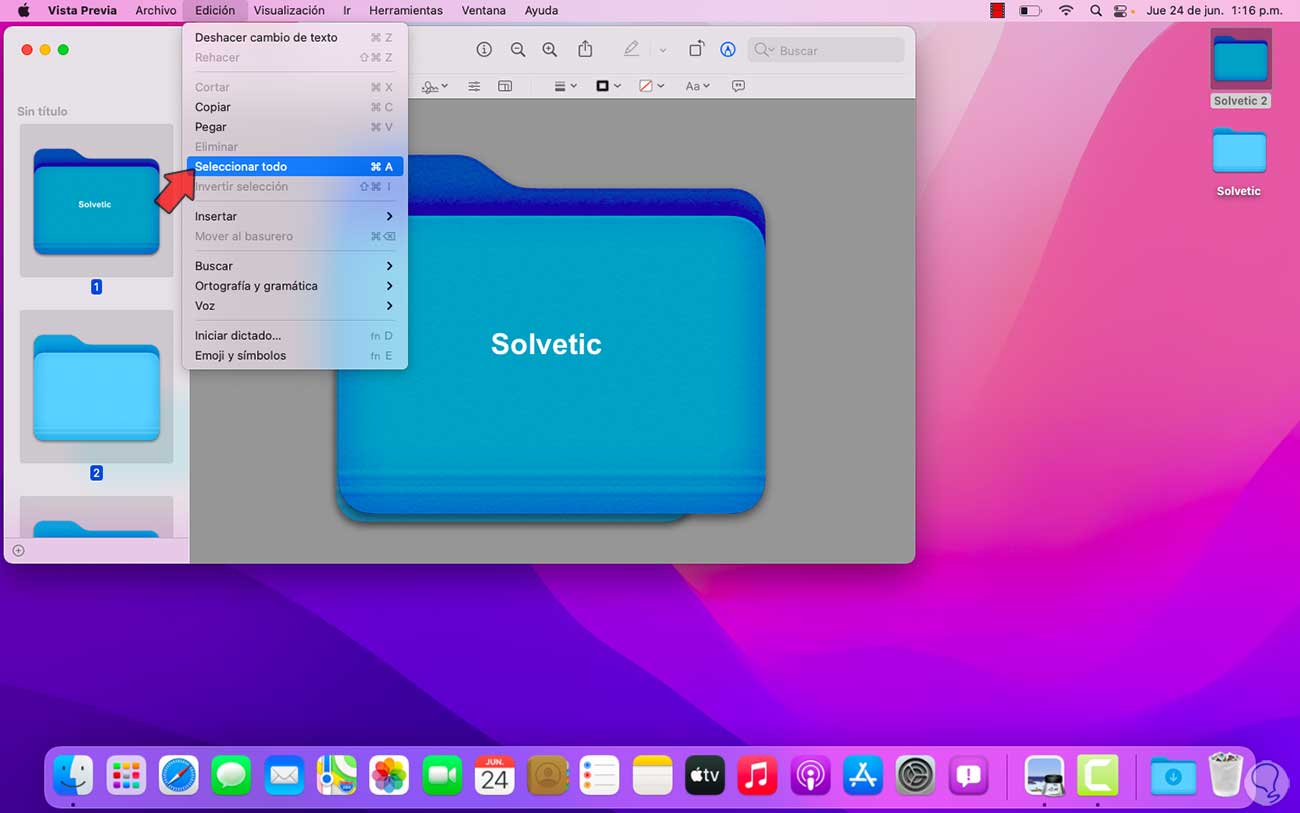The width and height of the screenshot is (1300, 813).
Task: Choose Iniciar dictado from the menu
Action: (x=295, y=336)
